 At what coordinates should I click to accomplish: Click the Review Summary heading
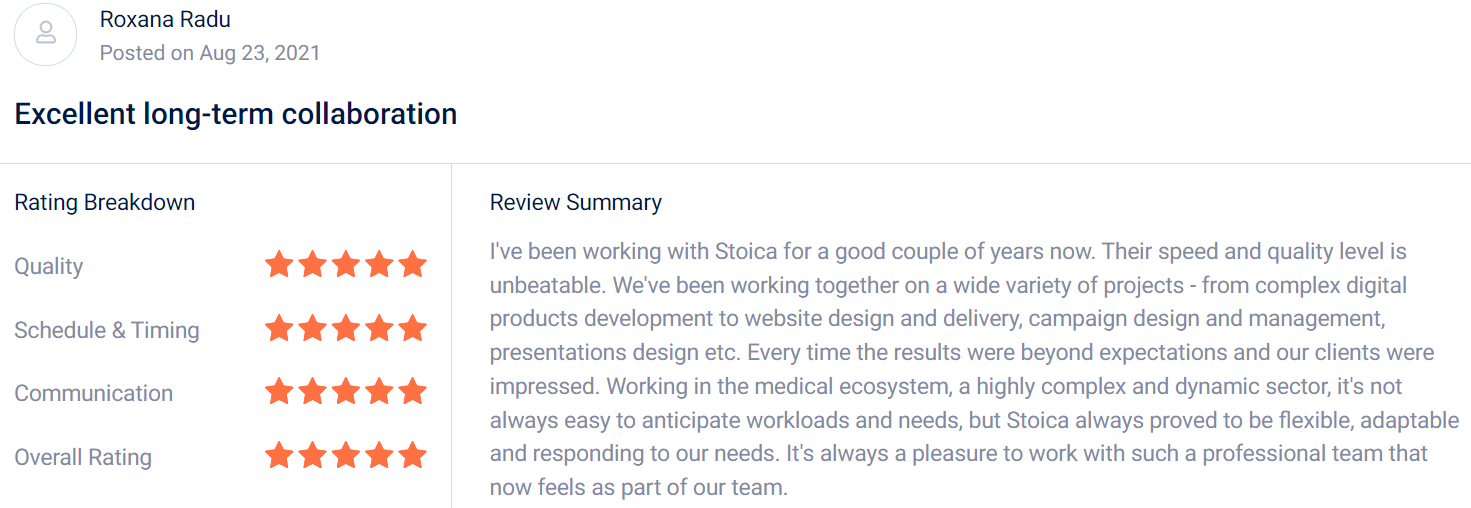click(576, 203)
